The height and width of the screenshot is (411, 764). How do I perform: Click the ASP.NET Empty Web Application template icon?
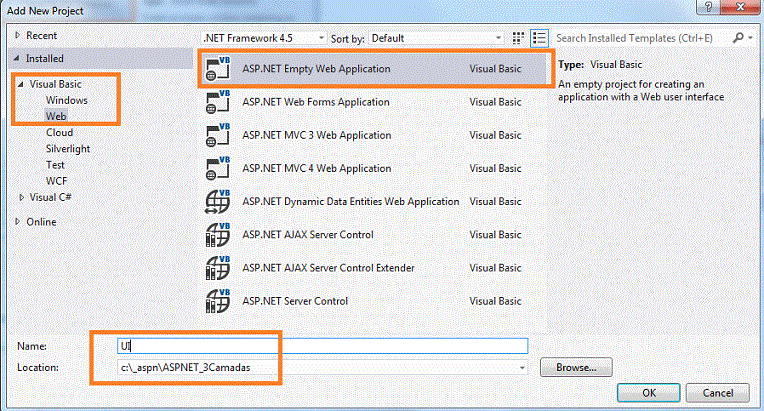(218, 69)
